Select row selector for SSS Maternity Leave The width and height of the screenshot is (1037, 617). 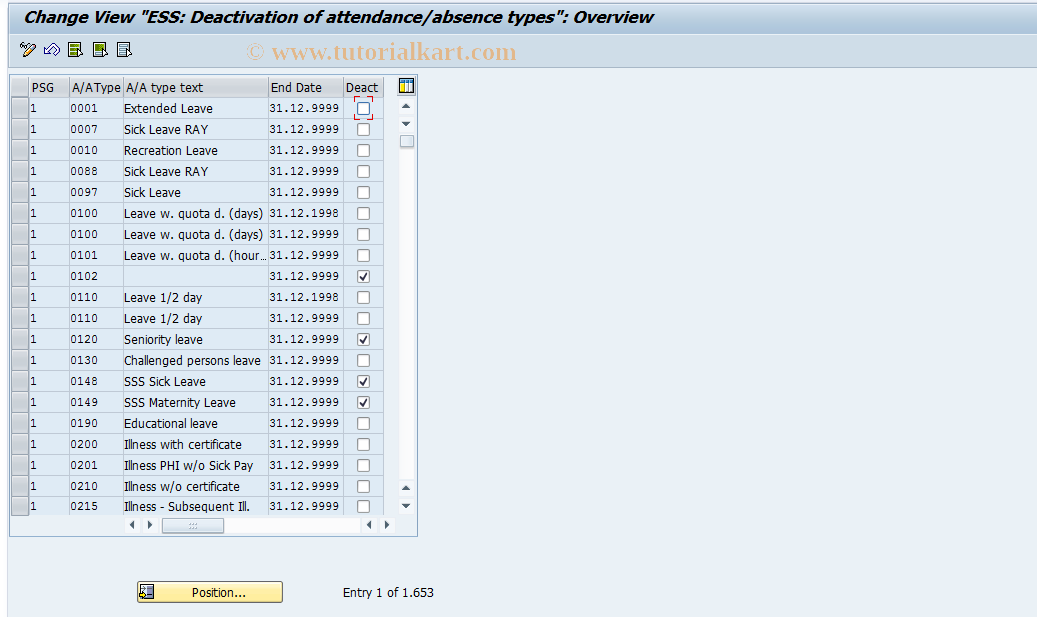click(20, 402)
